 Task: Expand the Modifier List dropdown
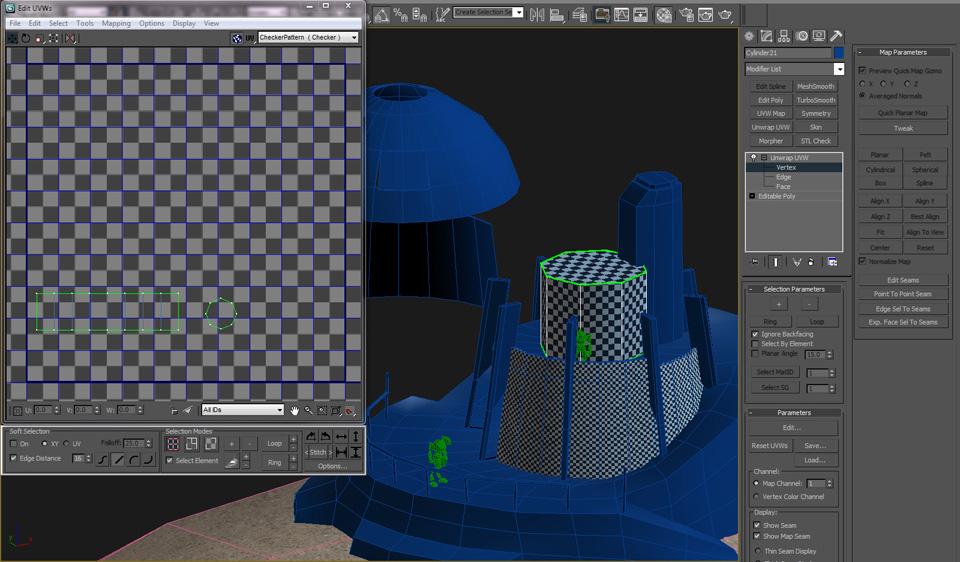pyautogui.click(x=839, y=69)
